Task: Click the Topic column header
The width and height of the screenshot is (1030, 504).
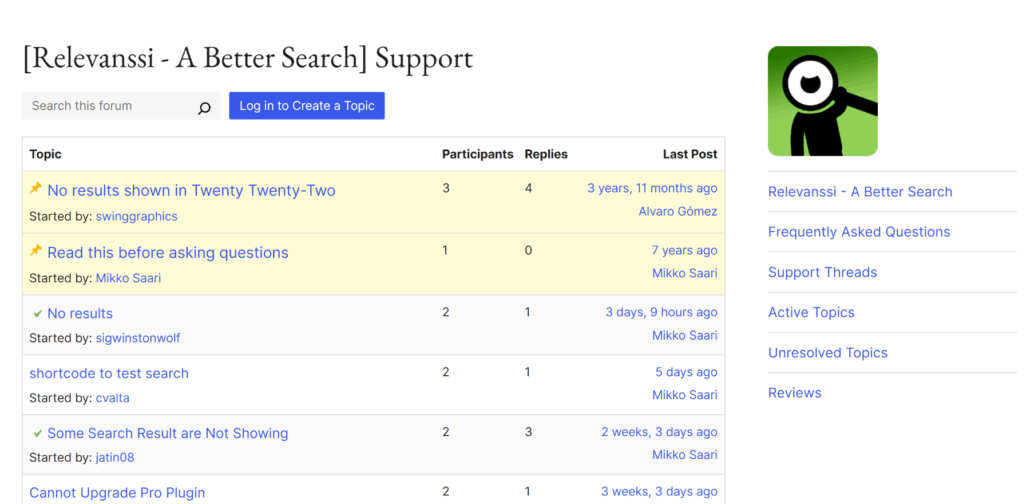Action: [x=45, y=154]
